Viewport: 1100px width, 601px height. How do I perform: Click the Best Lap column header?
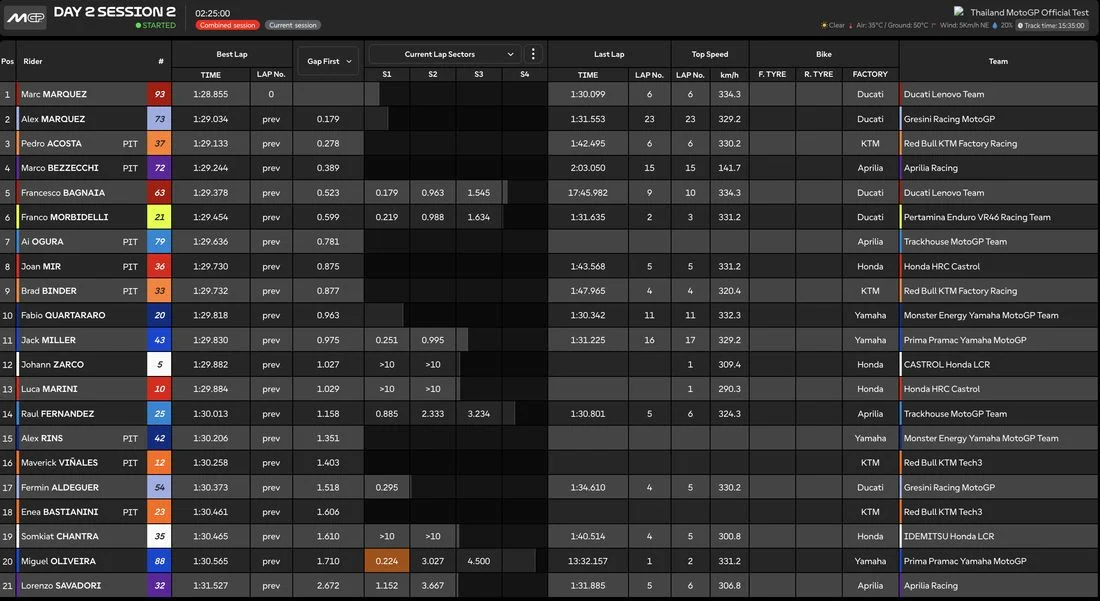pos(232,54)
